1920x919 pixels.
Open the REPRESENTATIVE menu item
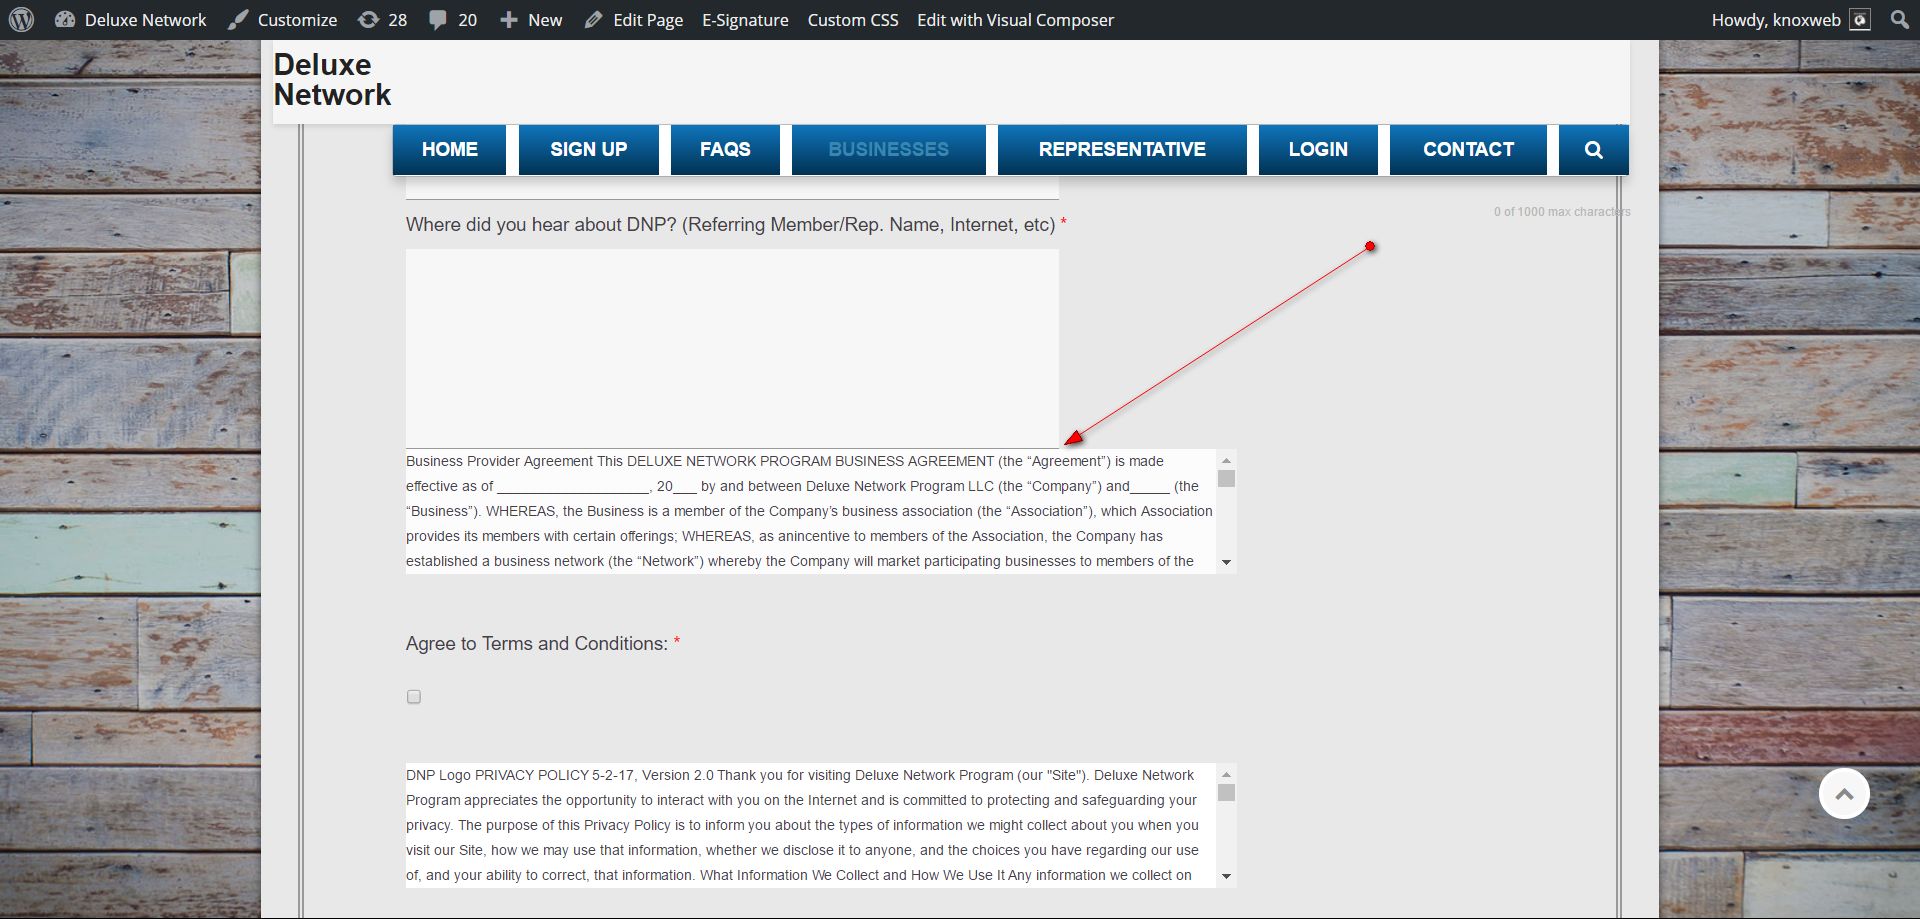click(x=1122, y=150)
